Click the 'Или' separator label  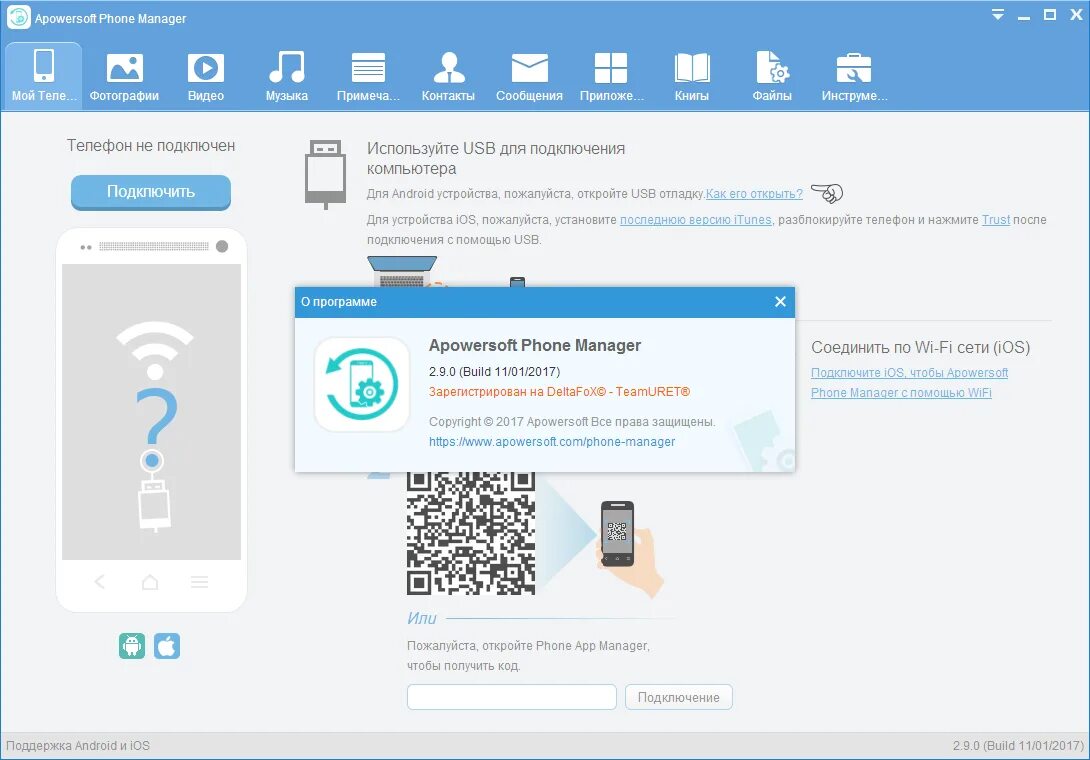pos(421,618)
